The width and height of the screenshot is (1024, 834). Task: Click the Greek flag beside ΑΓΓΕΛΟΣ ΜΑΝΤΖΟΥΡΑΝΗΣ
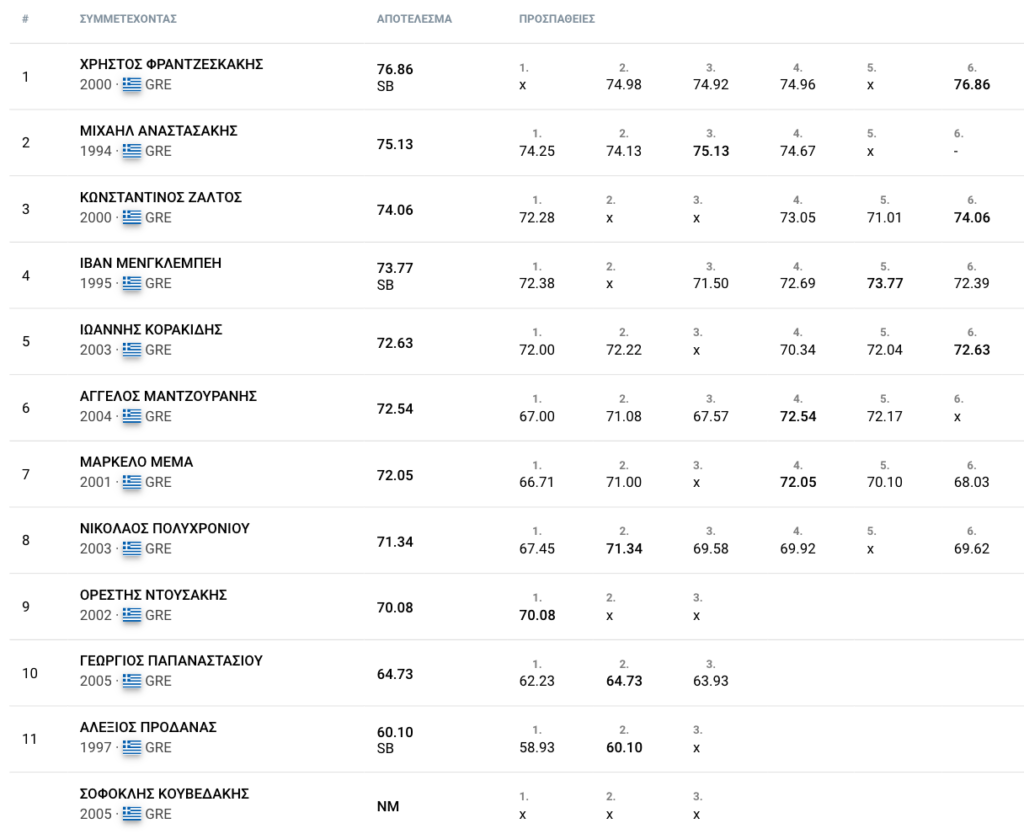click(132, 417)
